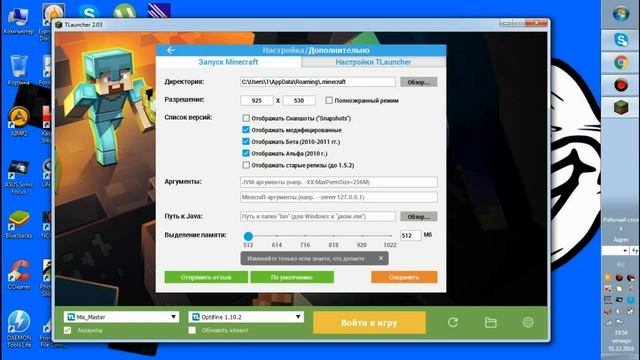Switch to Запуск Minecraft tab
This screenshot has width=640, height=360.
point(228,62)
